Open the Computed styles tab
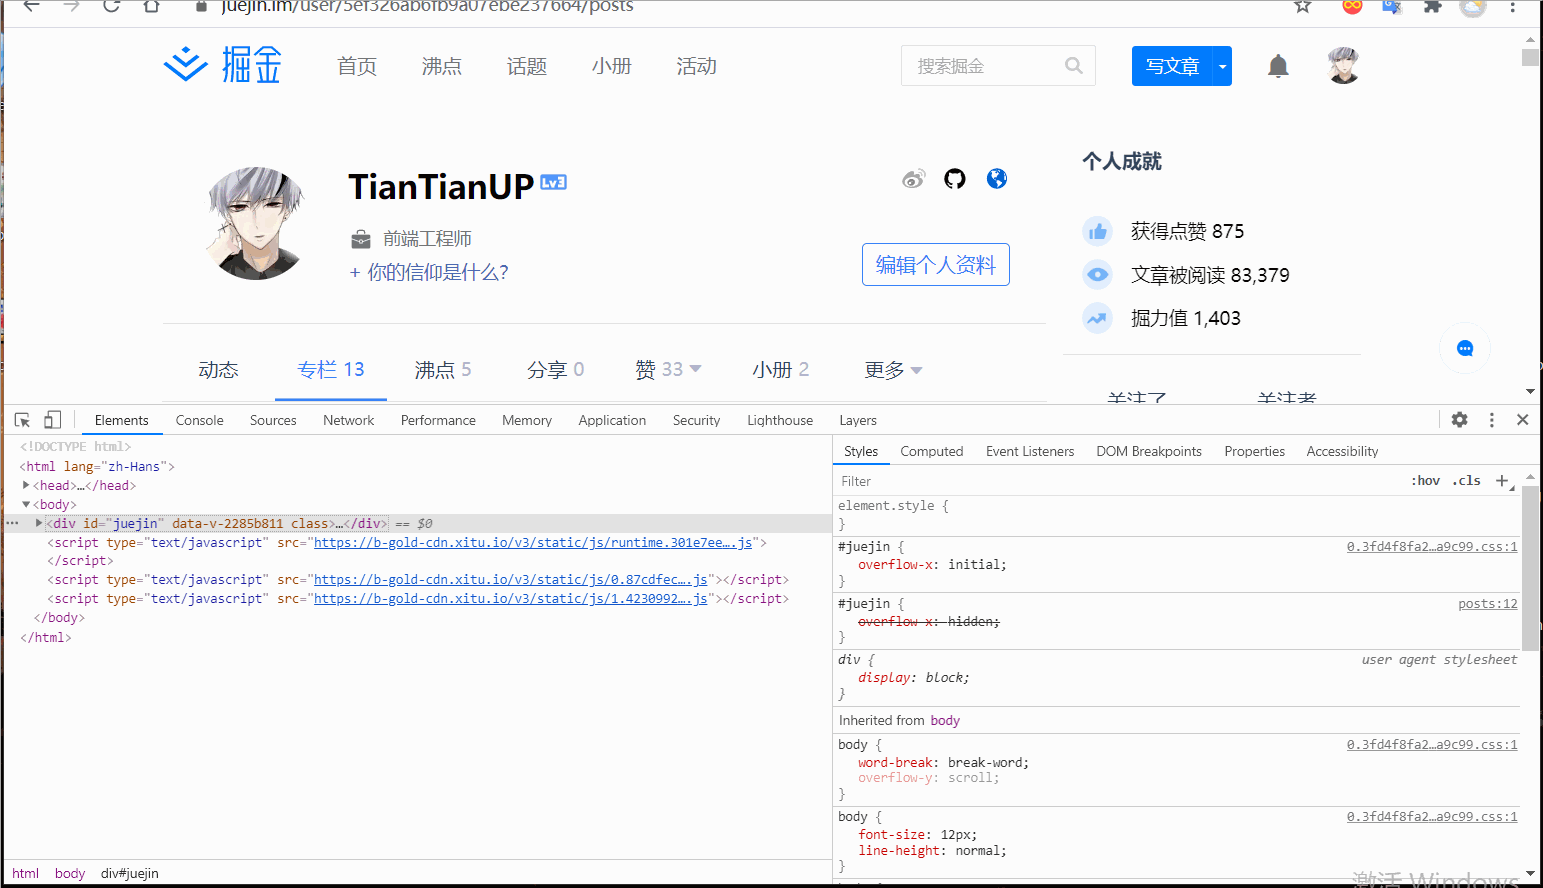The height and width of the screenshot is (888, 1543). pos(931,451)
